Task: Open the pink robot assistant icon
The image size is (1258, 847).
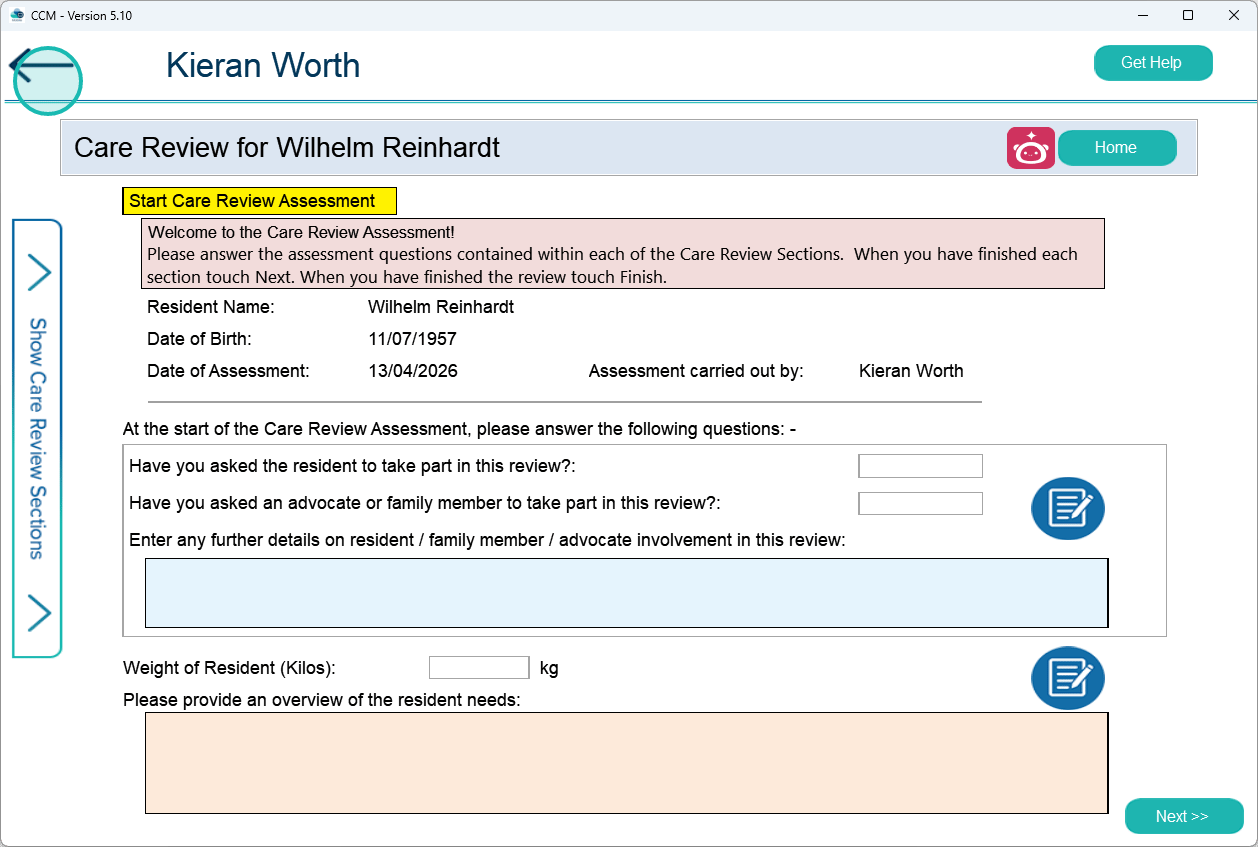Action: (1030, 148)
